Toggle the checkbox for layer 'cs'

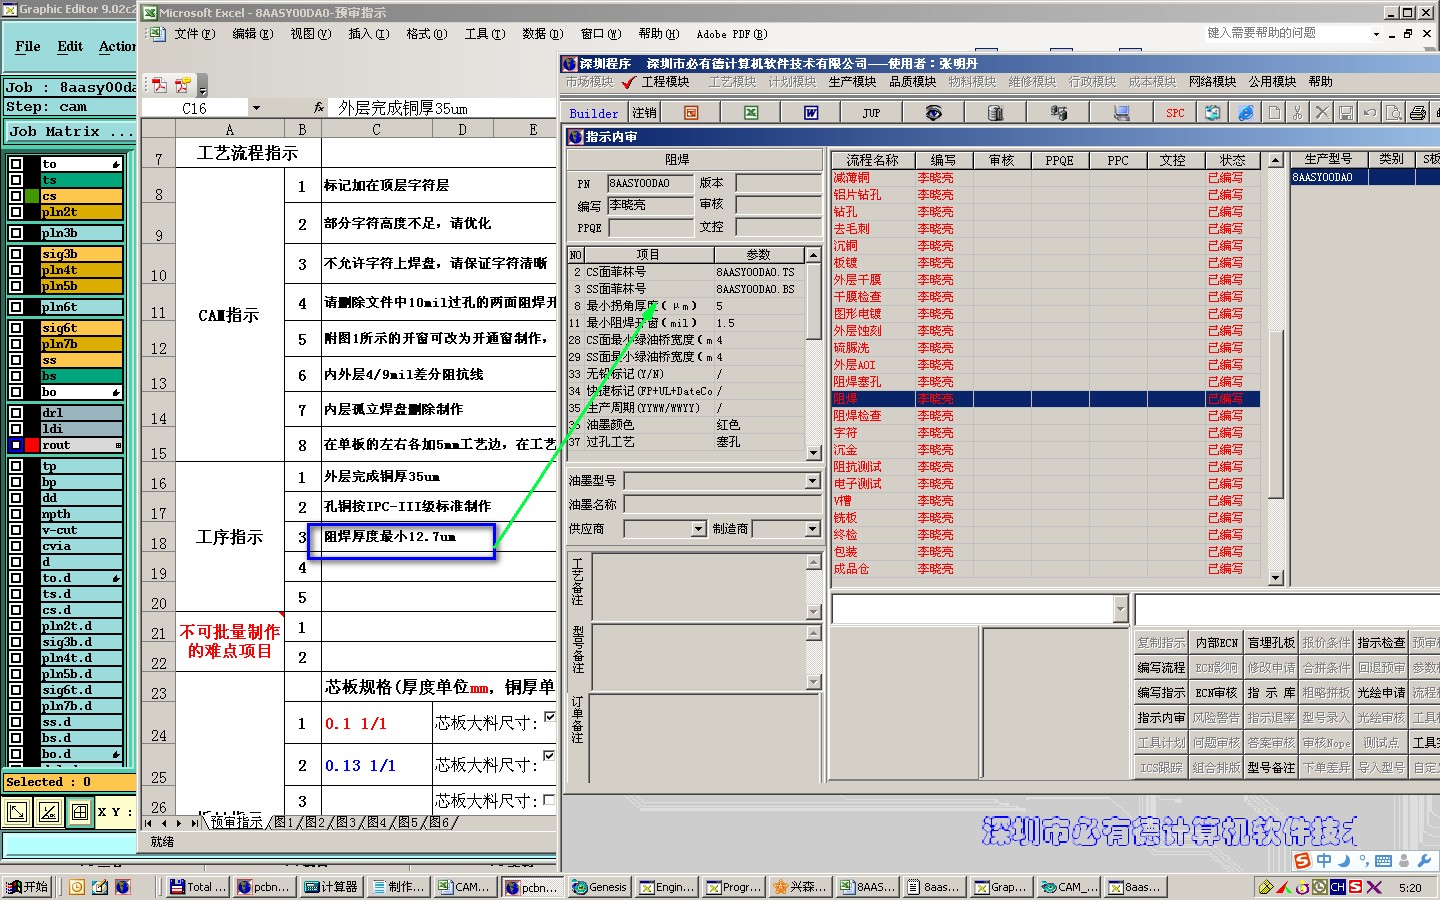(x=16, y=196)
